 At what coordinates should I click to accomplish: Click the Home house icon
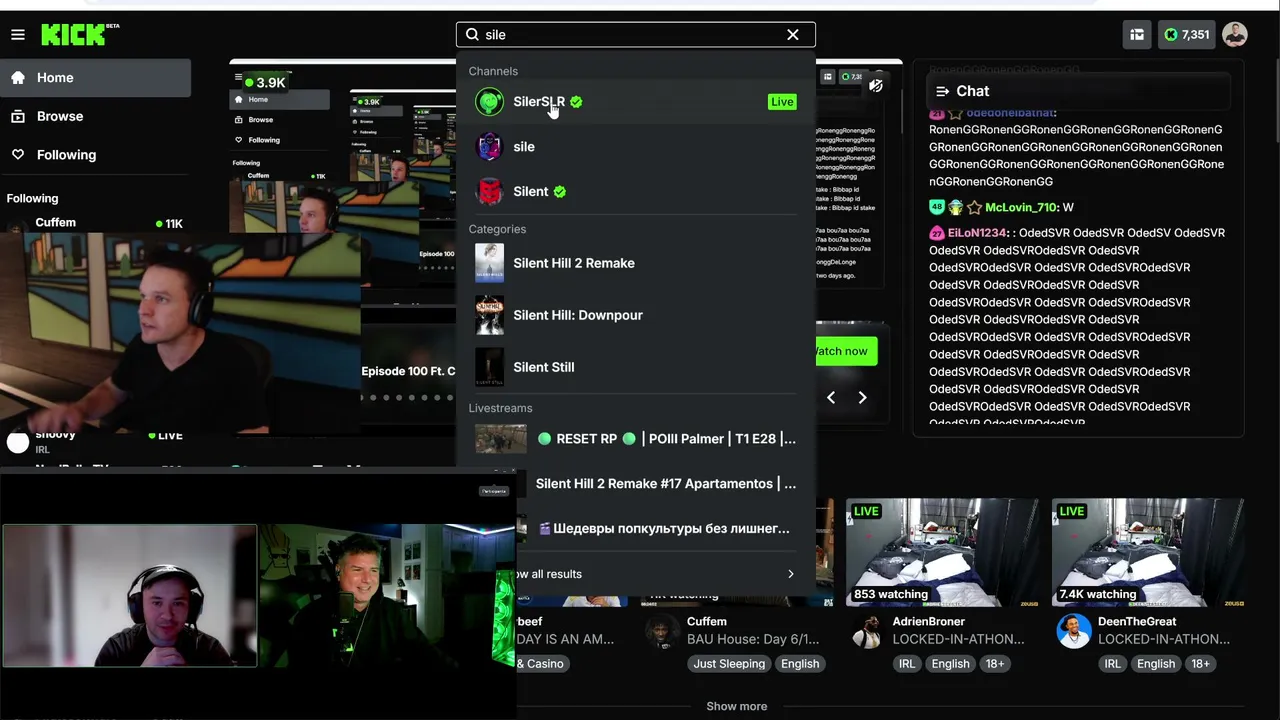pyautogui.click(x=18, y=78)
